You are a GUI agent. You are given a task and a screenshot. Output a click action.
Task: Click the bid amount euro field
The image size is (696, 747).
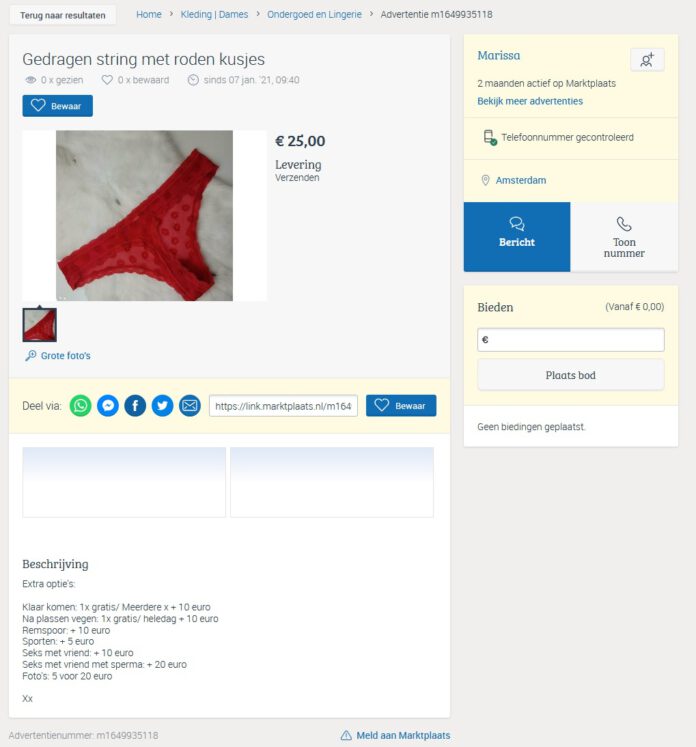[x=571, y=340]
